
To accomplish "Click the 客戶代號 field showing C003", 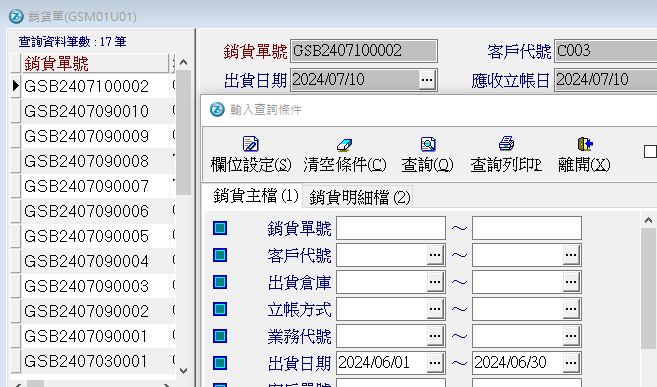I will point(606,51).
